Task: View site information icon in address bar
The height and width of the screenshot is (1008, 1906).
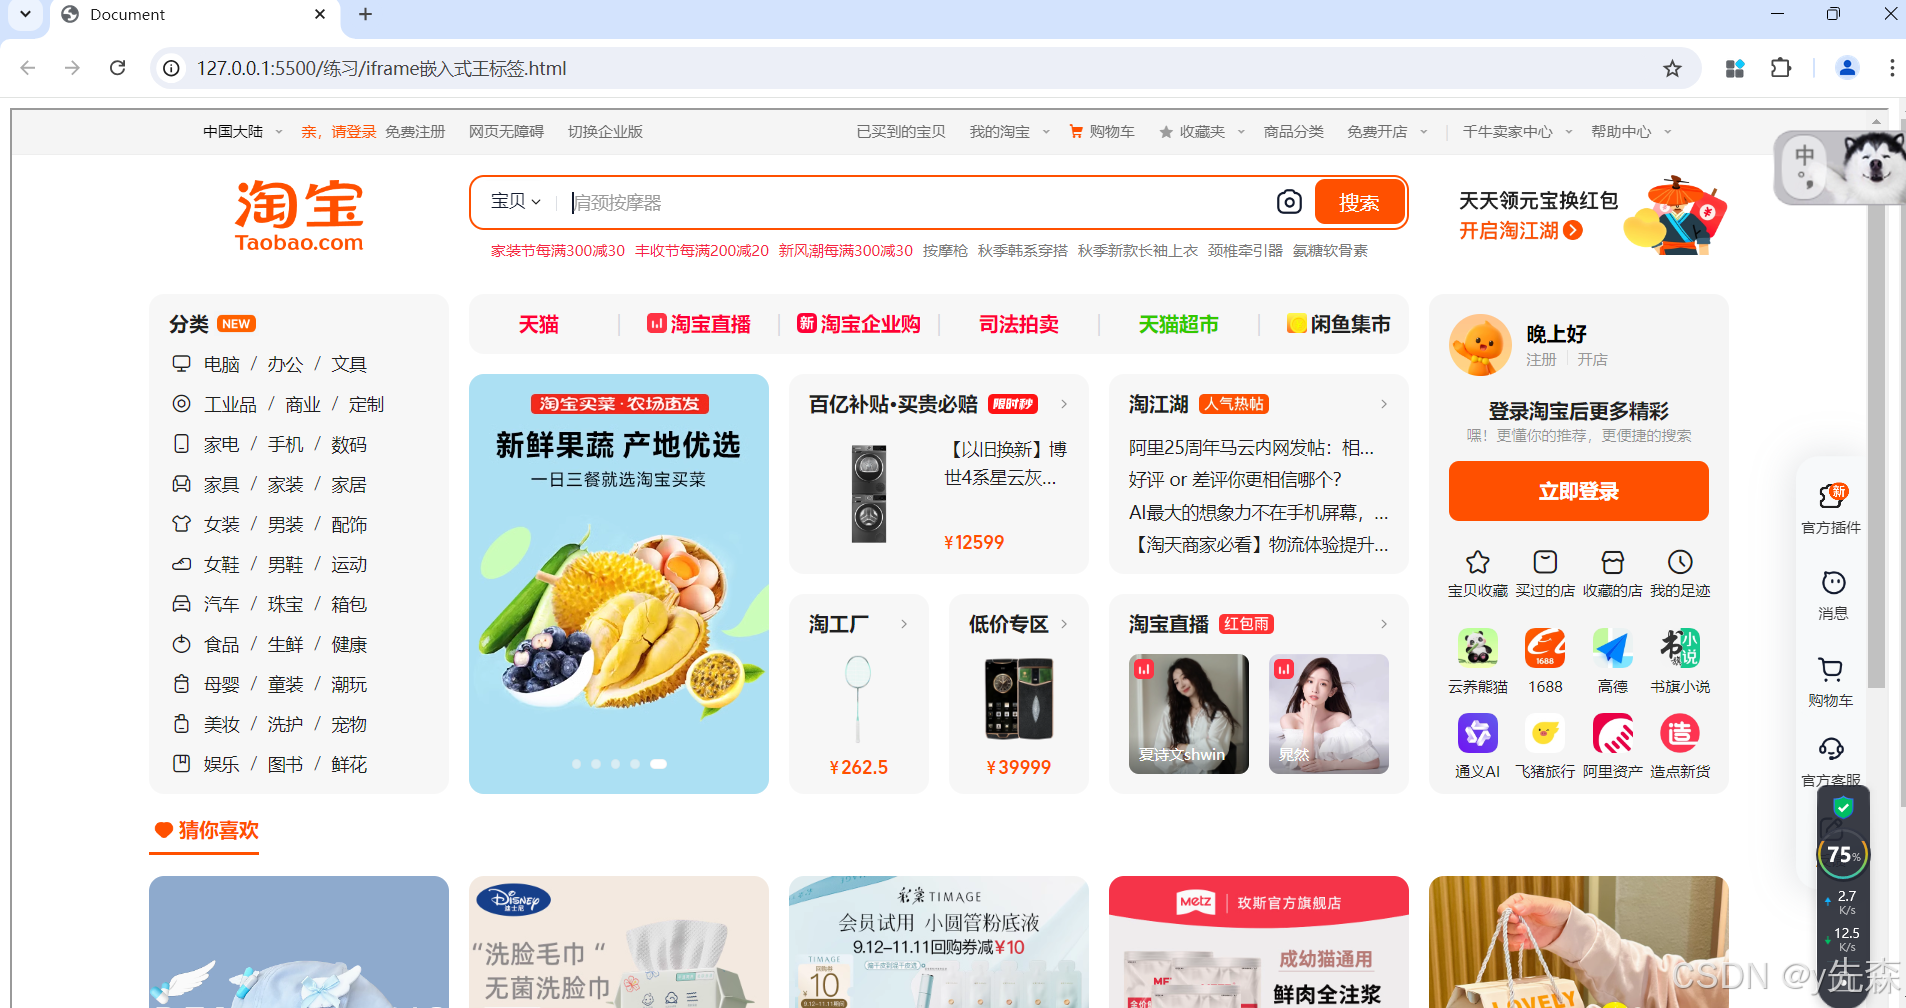Action: pos(172,68)
